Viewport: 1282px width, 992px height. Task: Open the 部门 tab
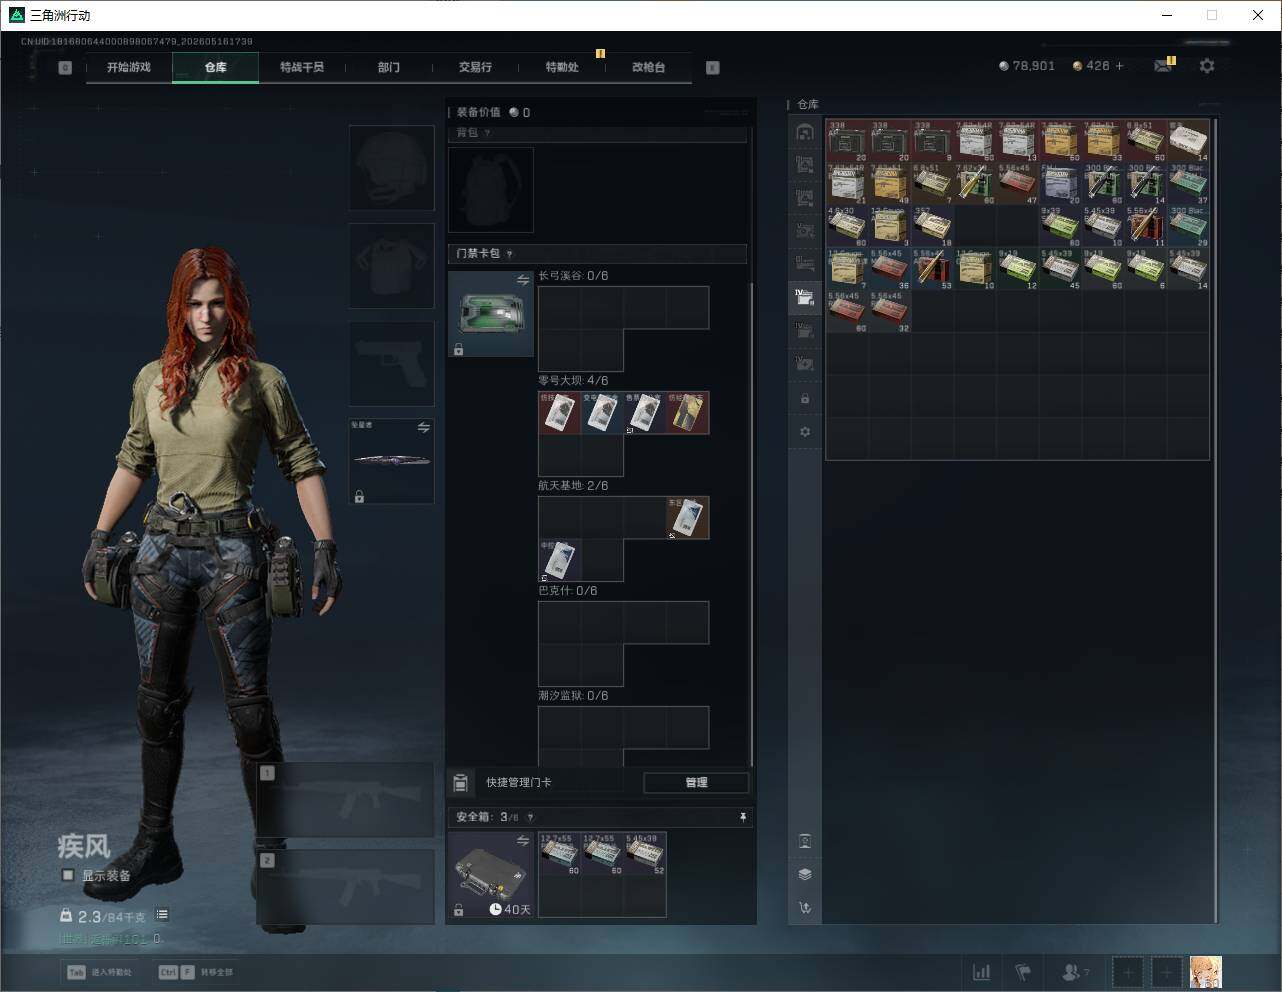pyautogui.click(x=389, y=67)
